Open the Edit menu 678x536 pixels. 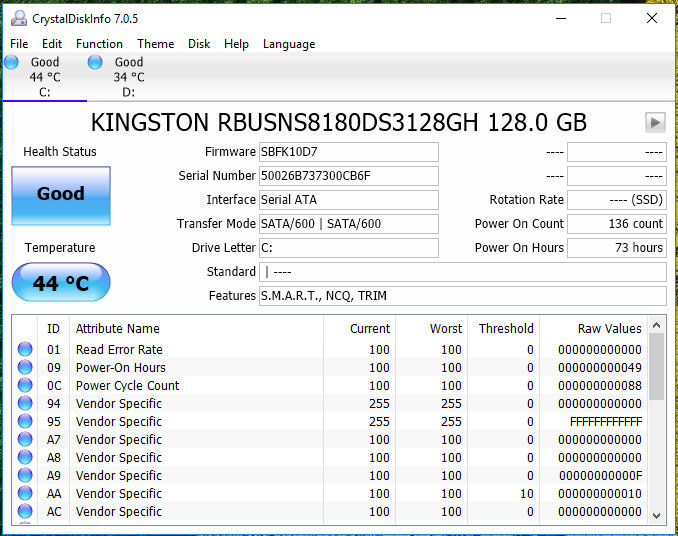tap(52, 44)
